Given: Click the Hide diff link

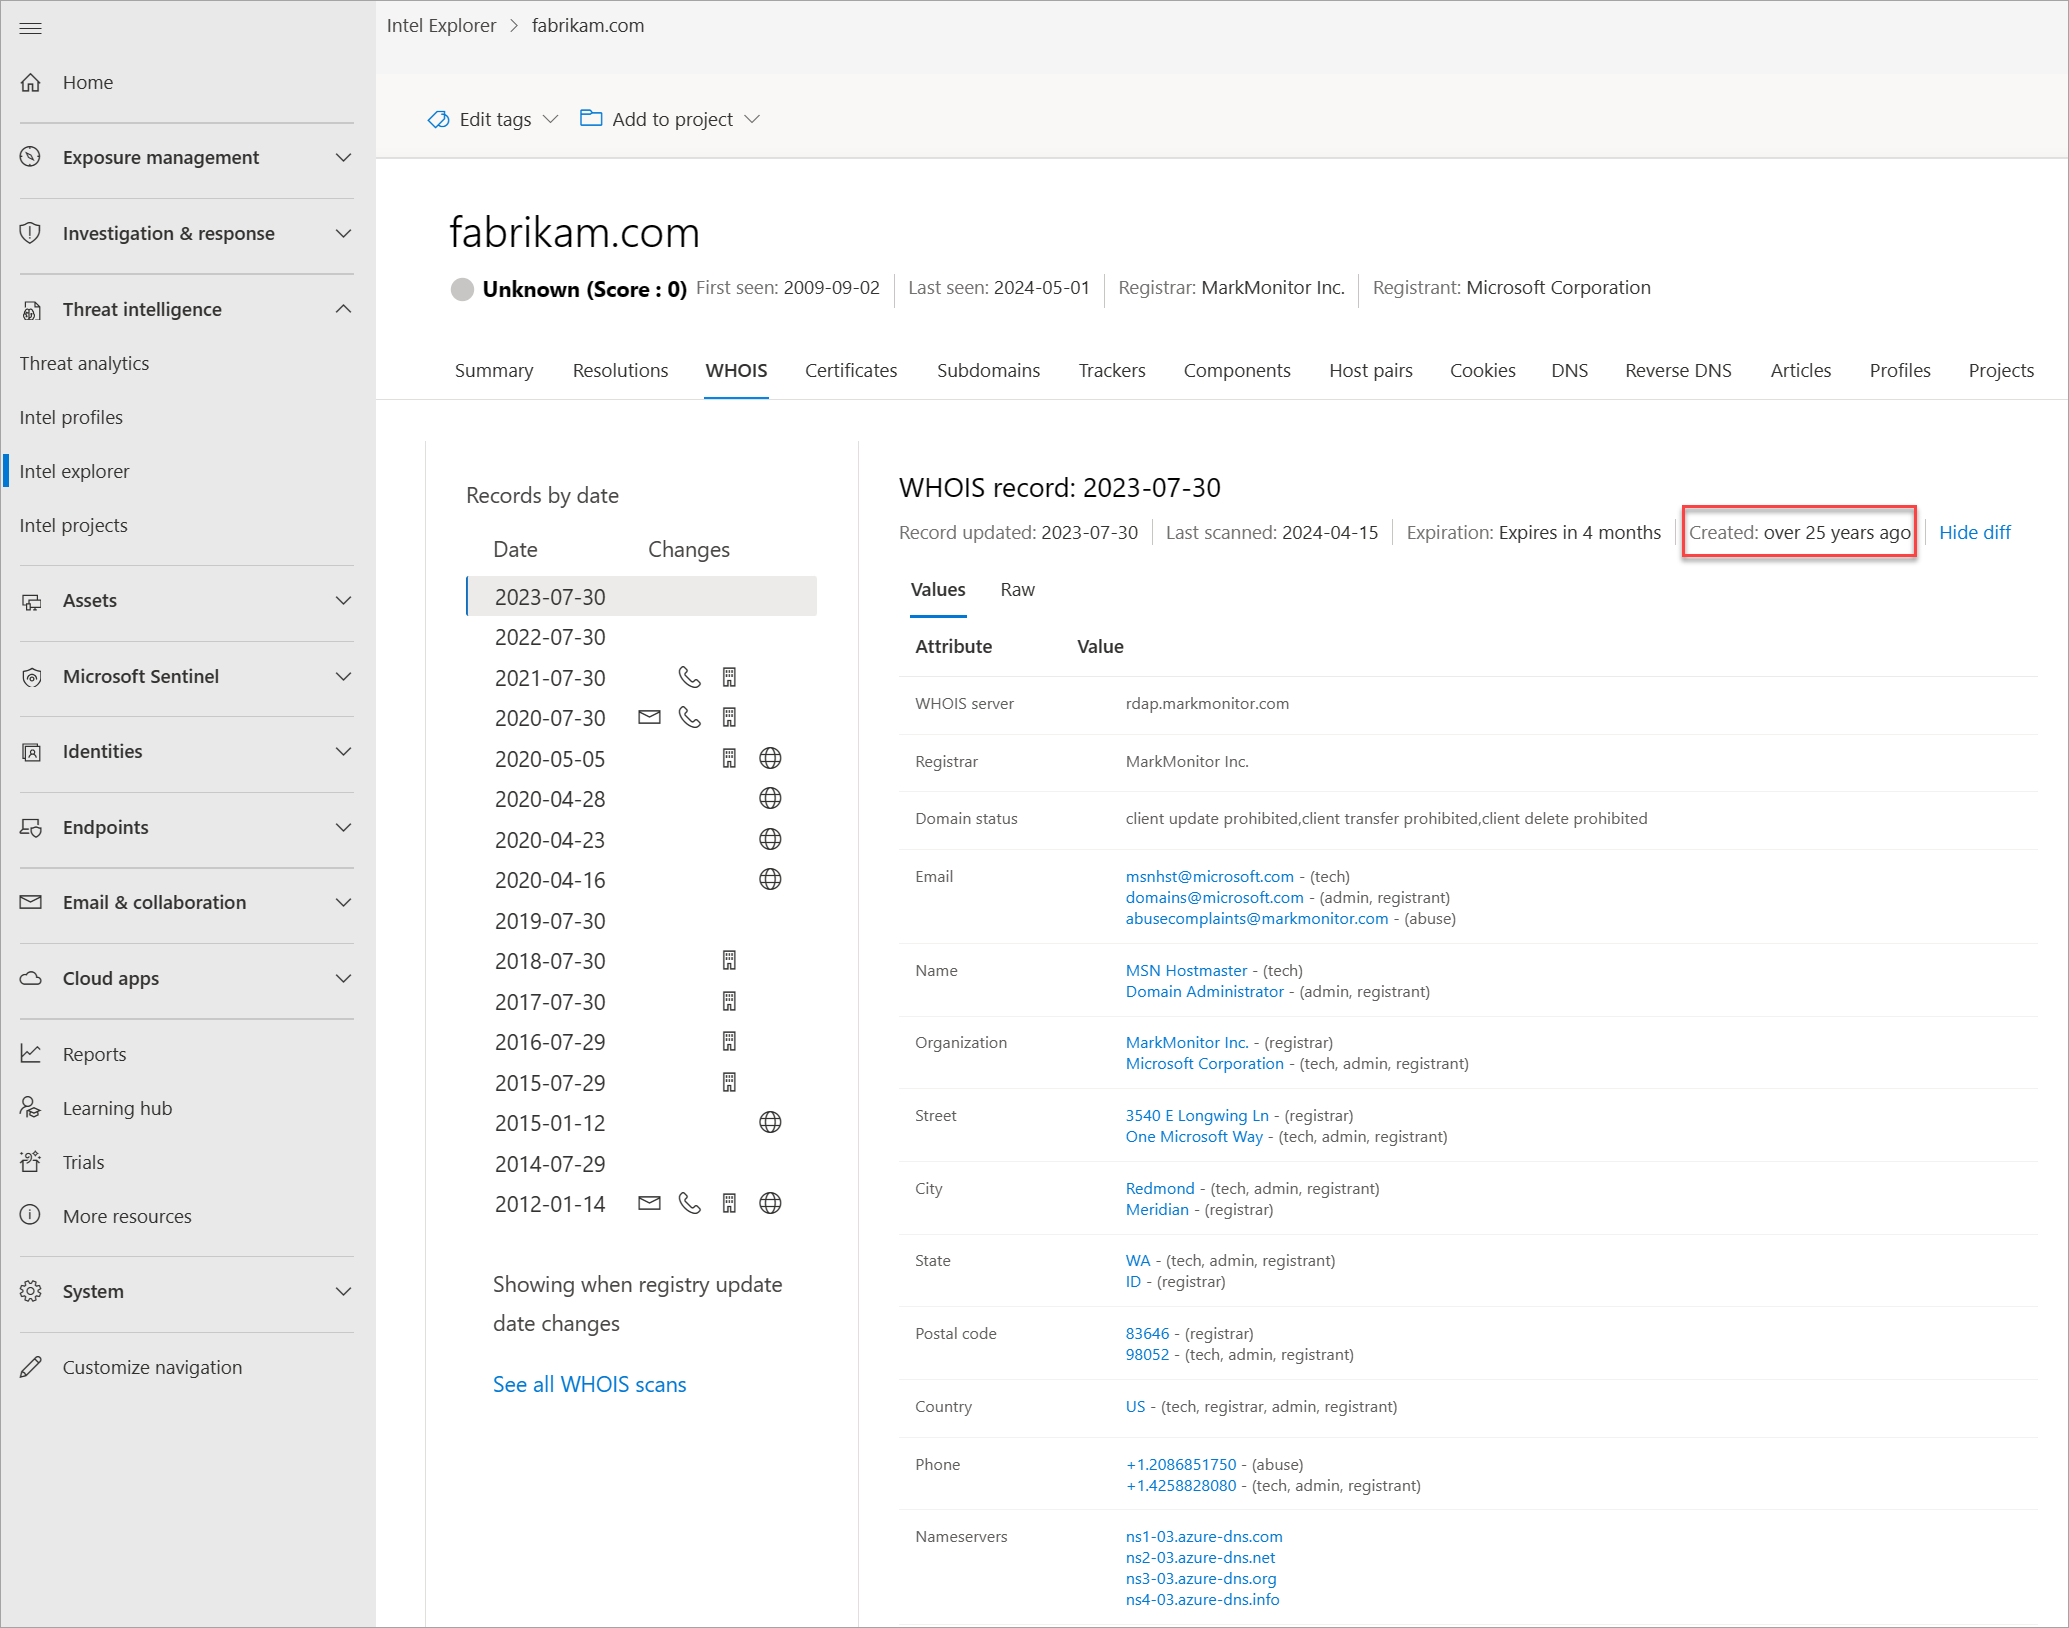Looking at the screenshot, I should click(x=1974, y=532).
